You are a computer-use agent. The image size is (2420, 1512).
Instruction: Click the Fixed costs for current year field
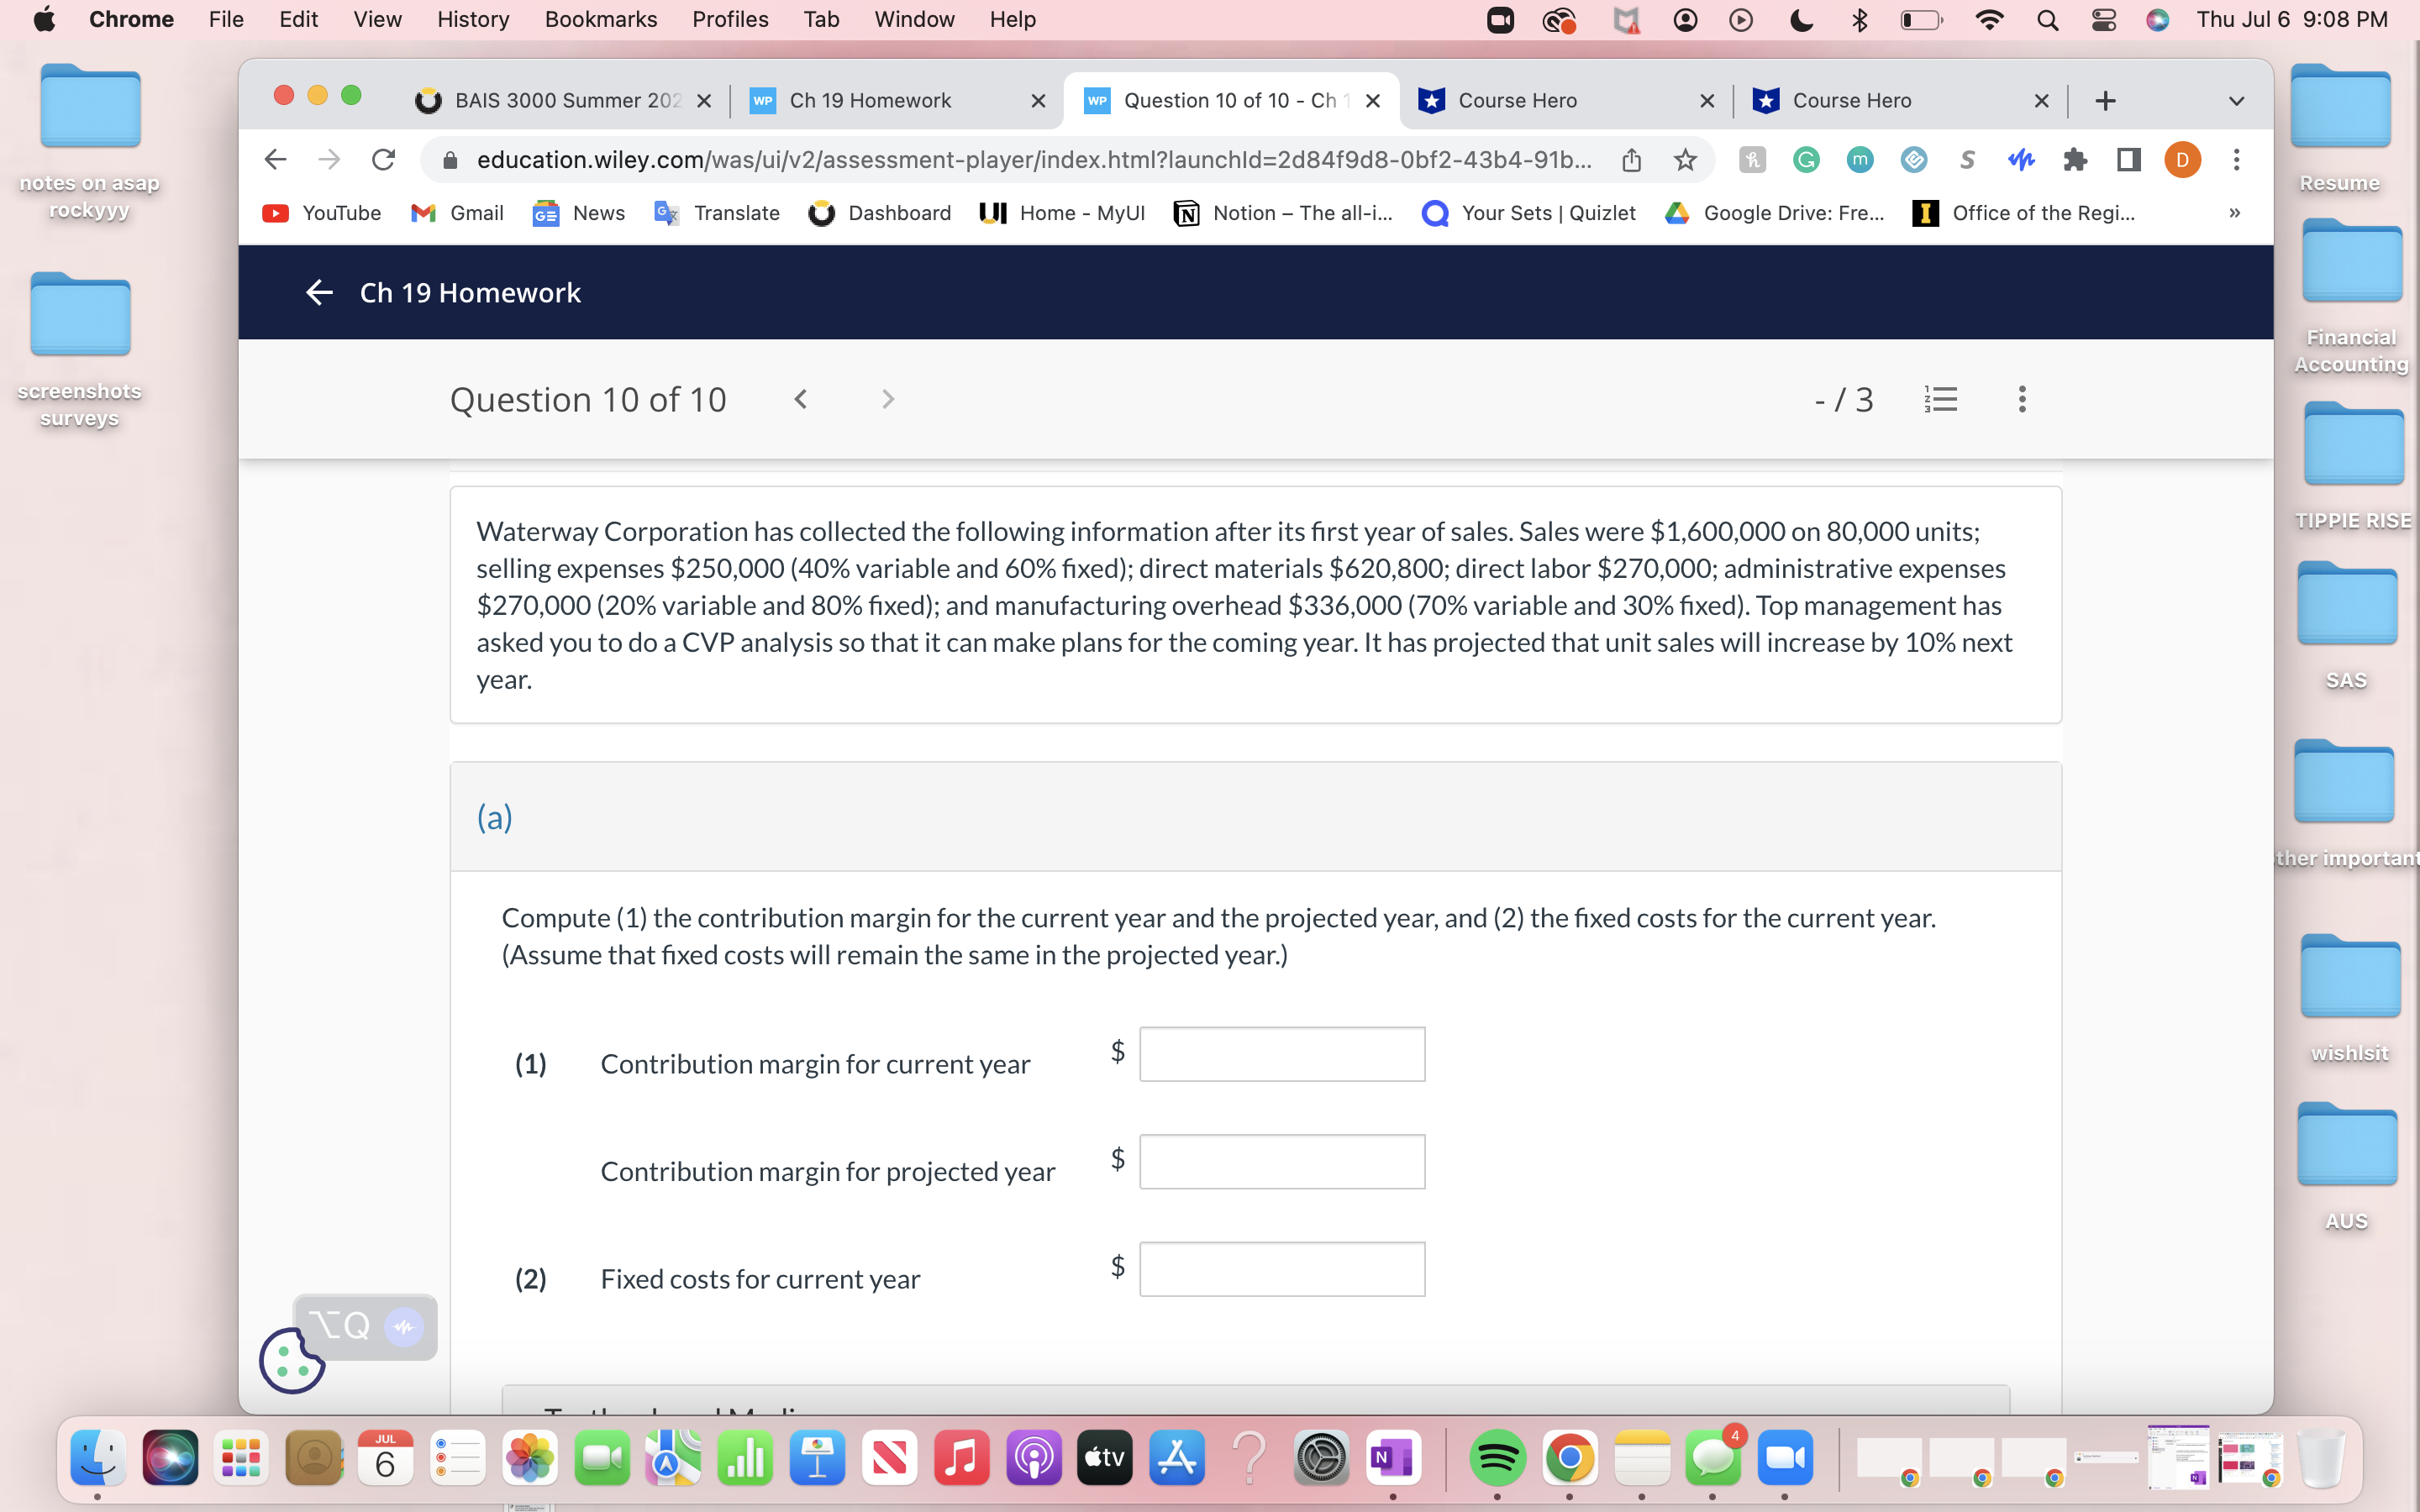(1282, 1269)
